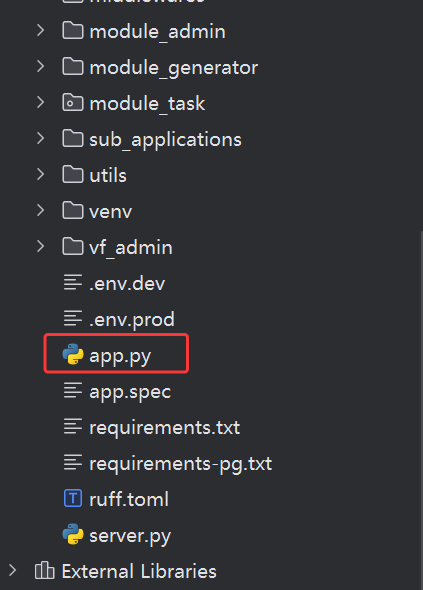Click the venv folder icon

pyautogui.click(x=73, y=210)
